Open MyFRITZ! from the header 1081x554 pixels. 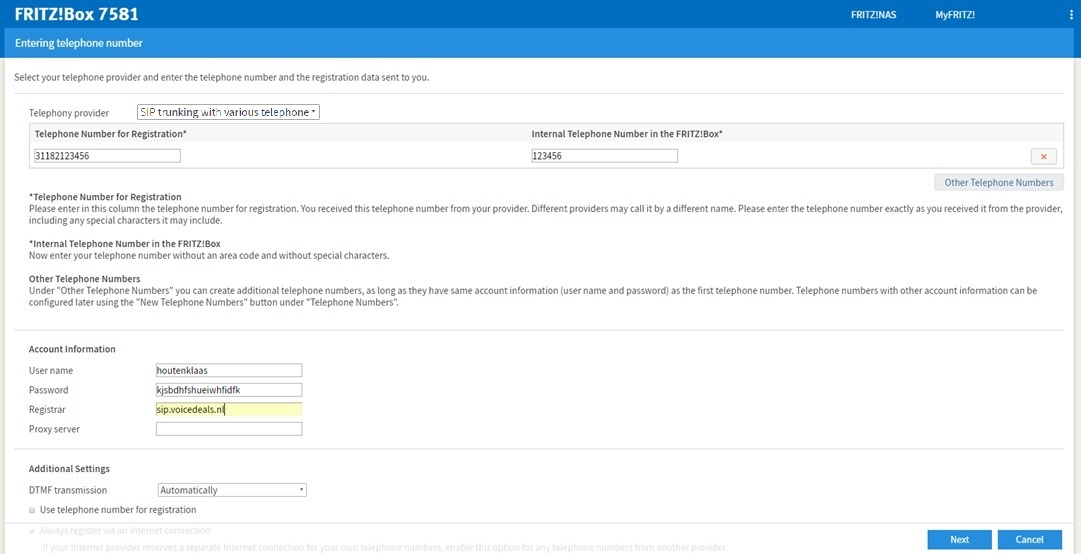point(954,15)
